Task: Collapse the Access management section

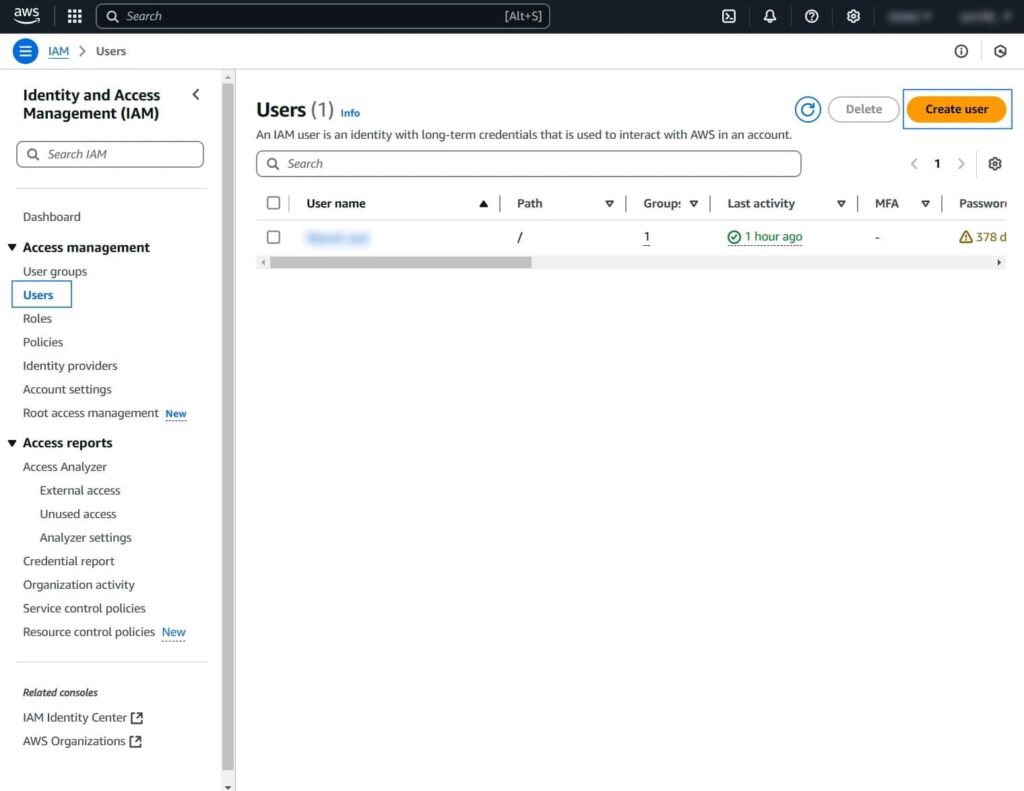Action: 13,248
